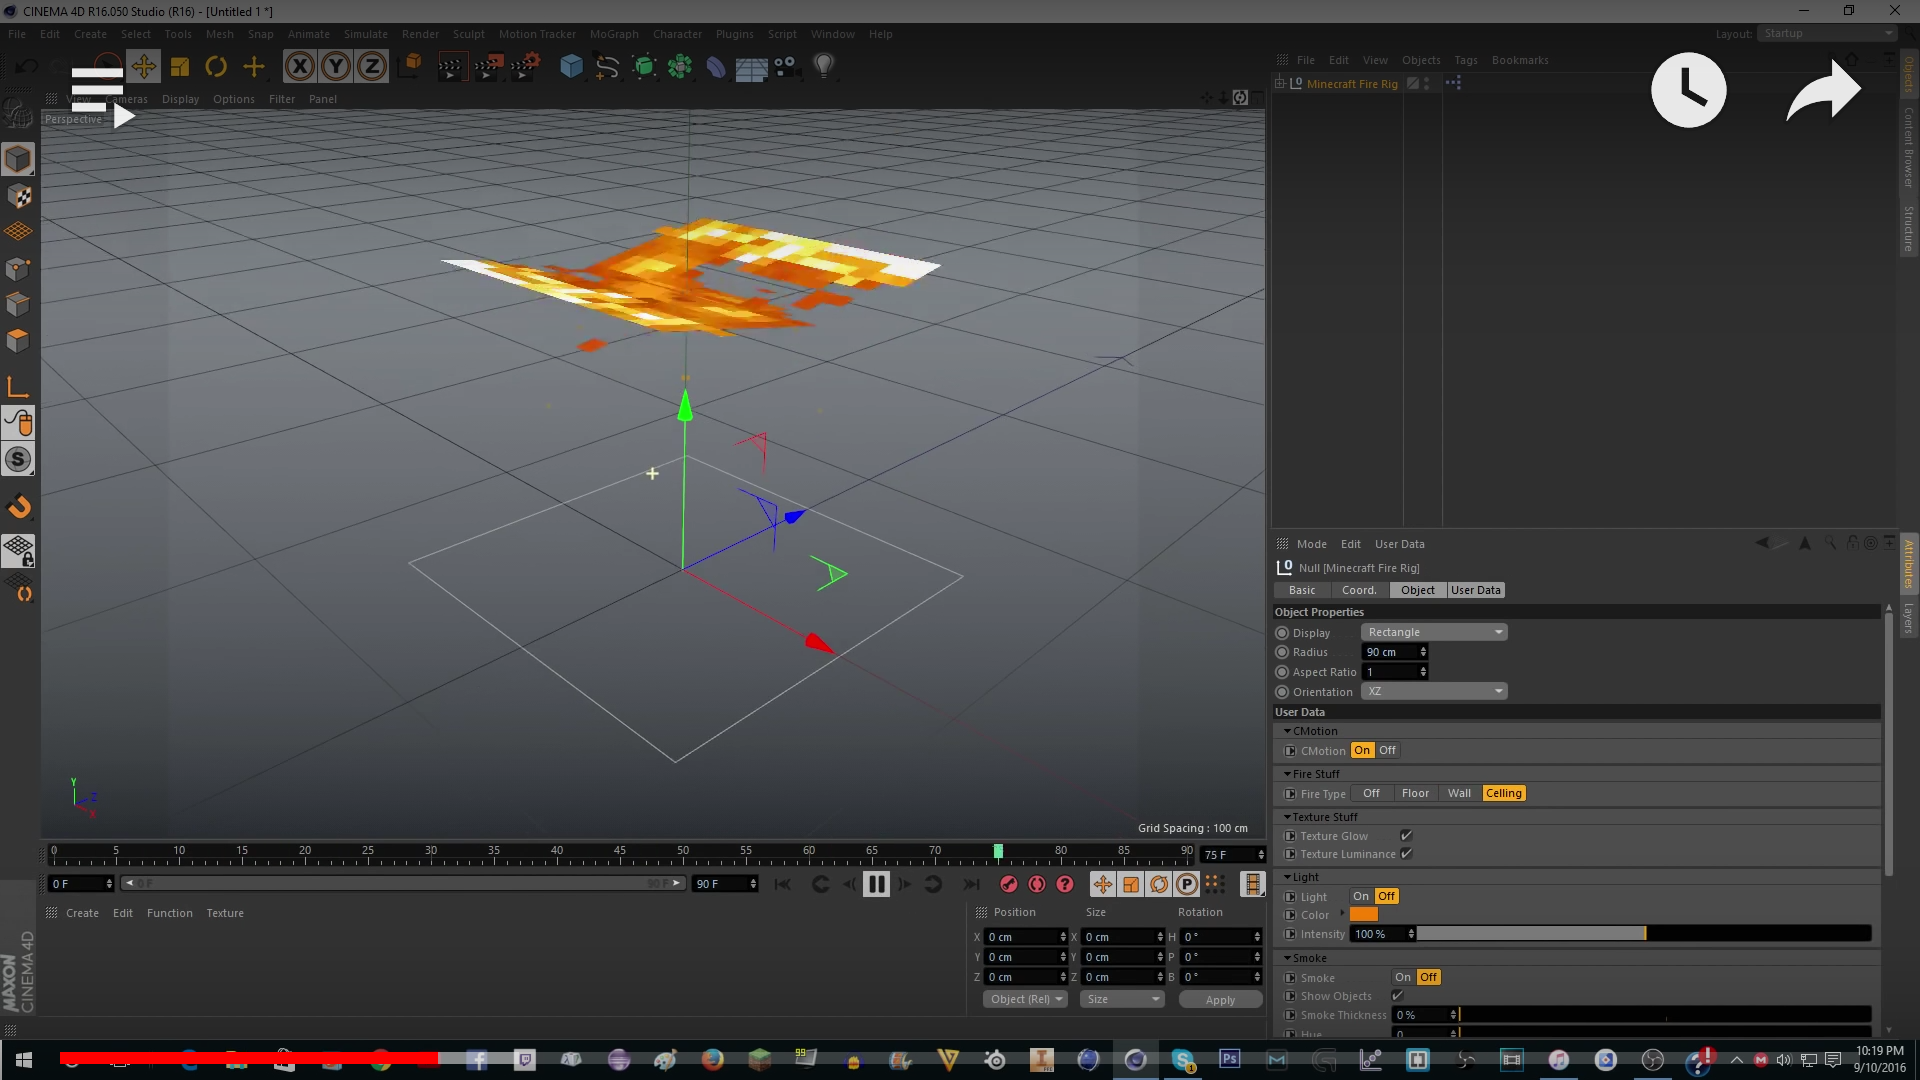Switch to the User Data tab
The width and height of the screenshot is (1920, 1080).
[x=1476, y=590]
